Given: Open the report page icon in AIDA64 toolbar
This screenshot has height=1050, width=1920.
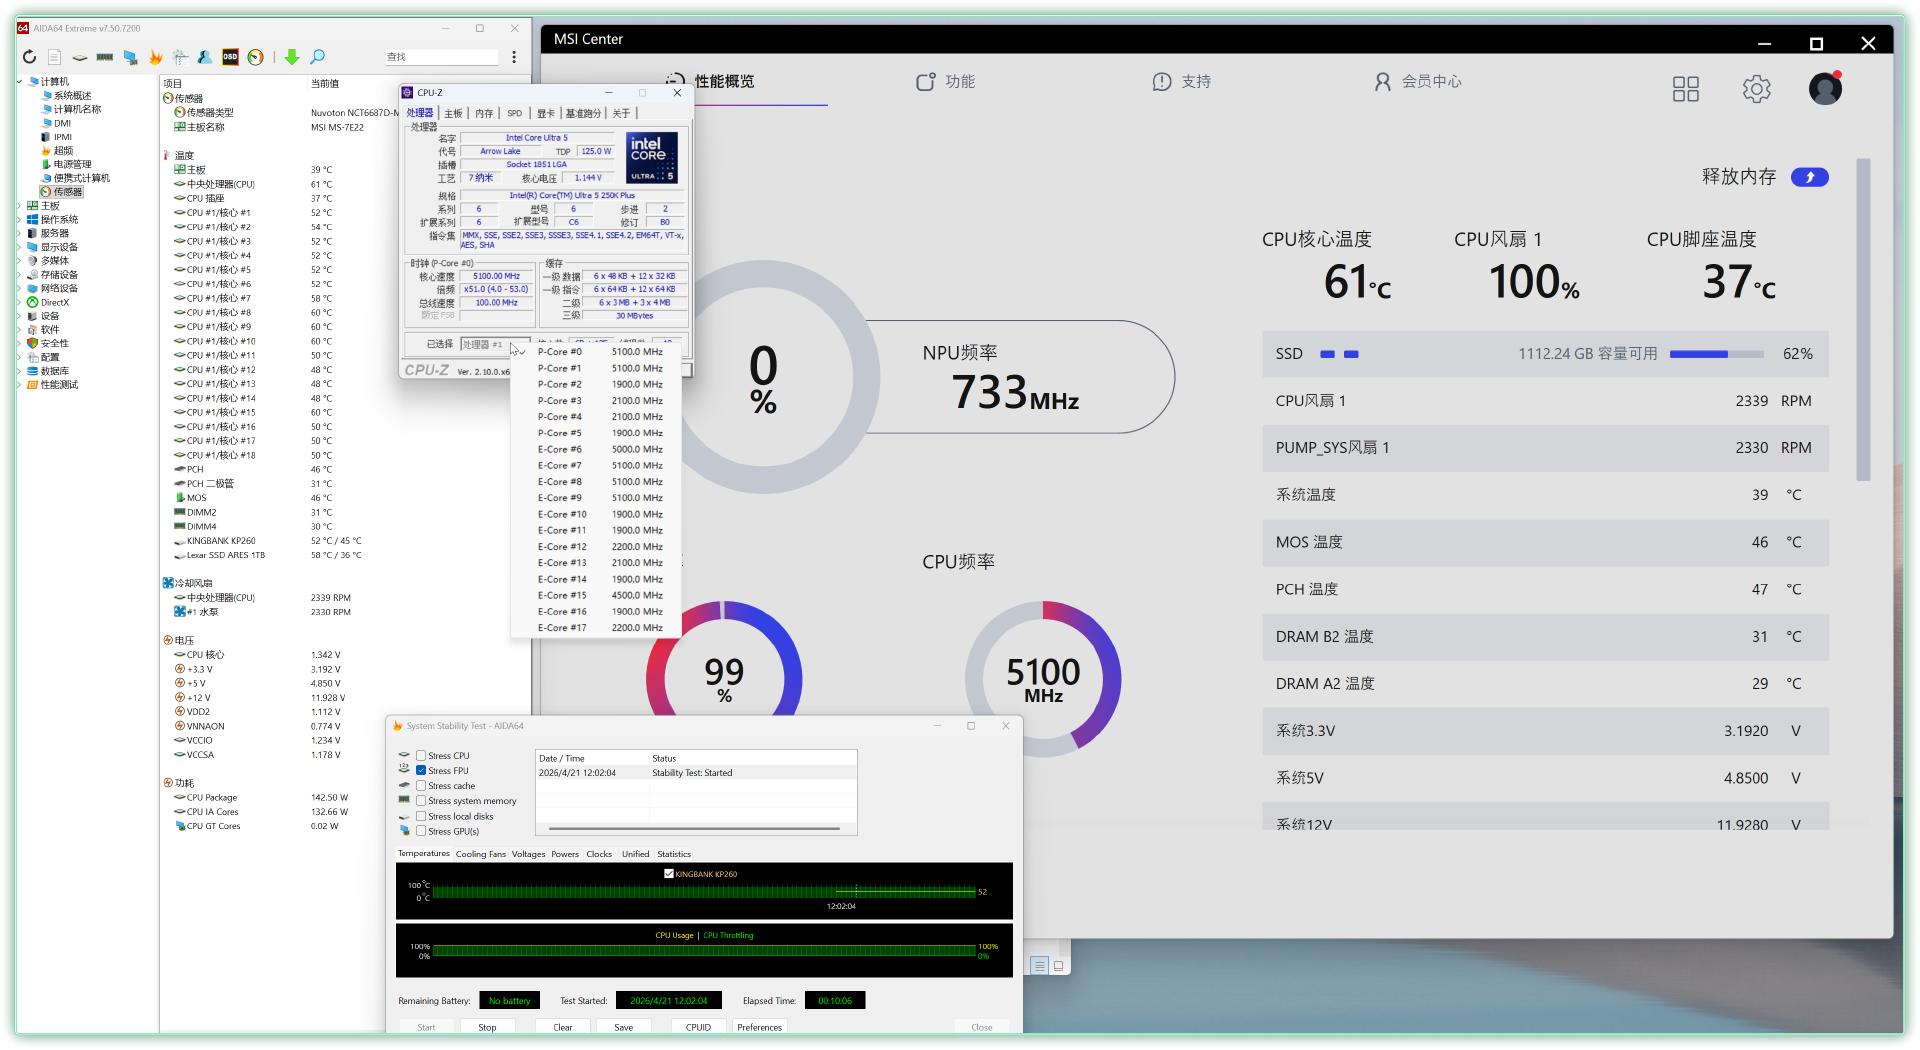Looking at the screenshot, I should pyautogui.click(x=54, y=57).
